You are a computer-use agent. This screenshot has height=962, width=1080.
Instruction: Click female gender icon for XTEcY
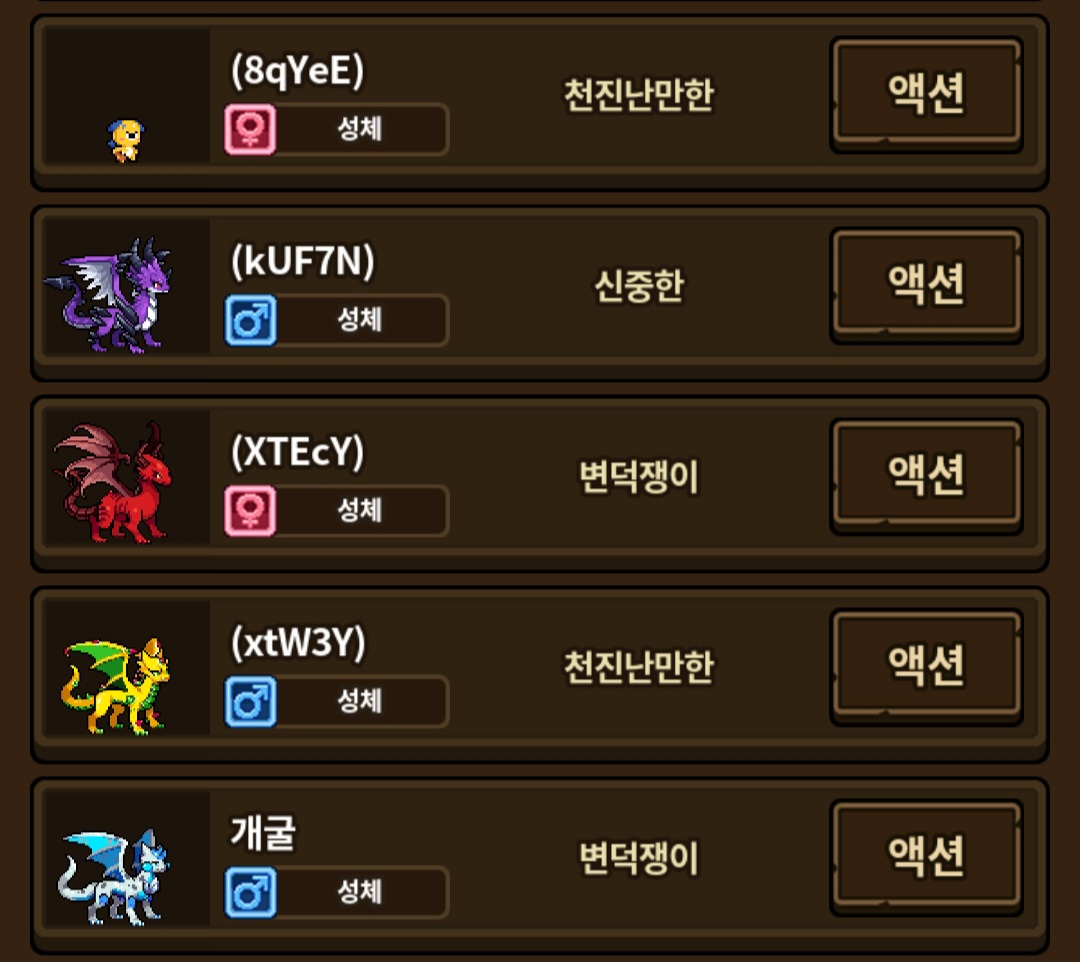[250, 510]
